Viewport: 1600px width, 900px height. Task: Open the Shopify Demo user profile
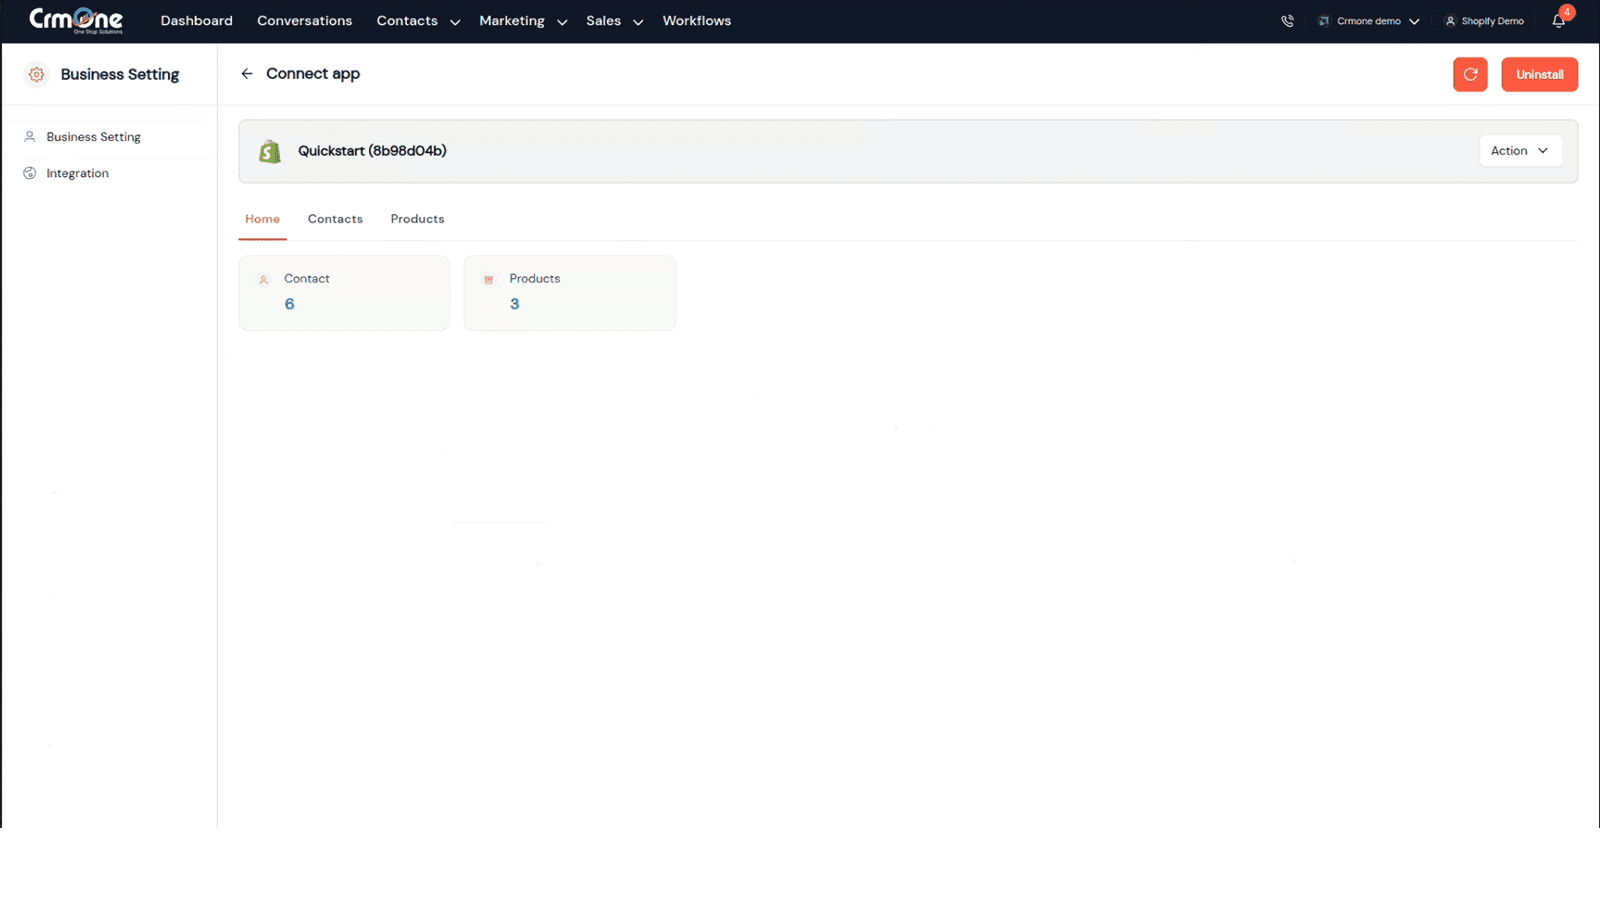(1485, 21)
